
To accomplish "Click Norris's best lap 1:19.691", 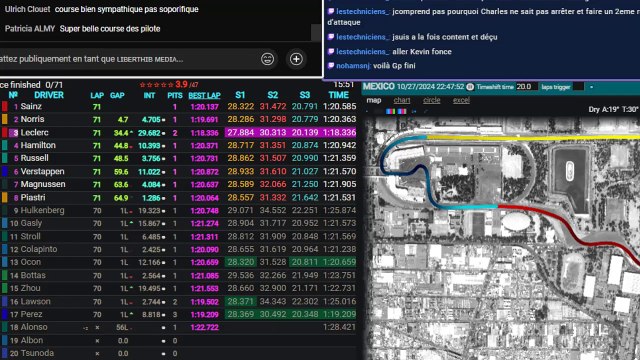I will (204, 120).
